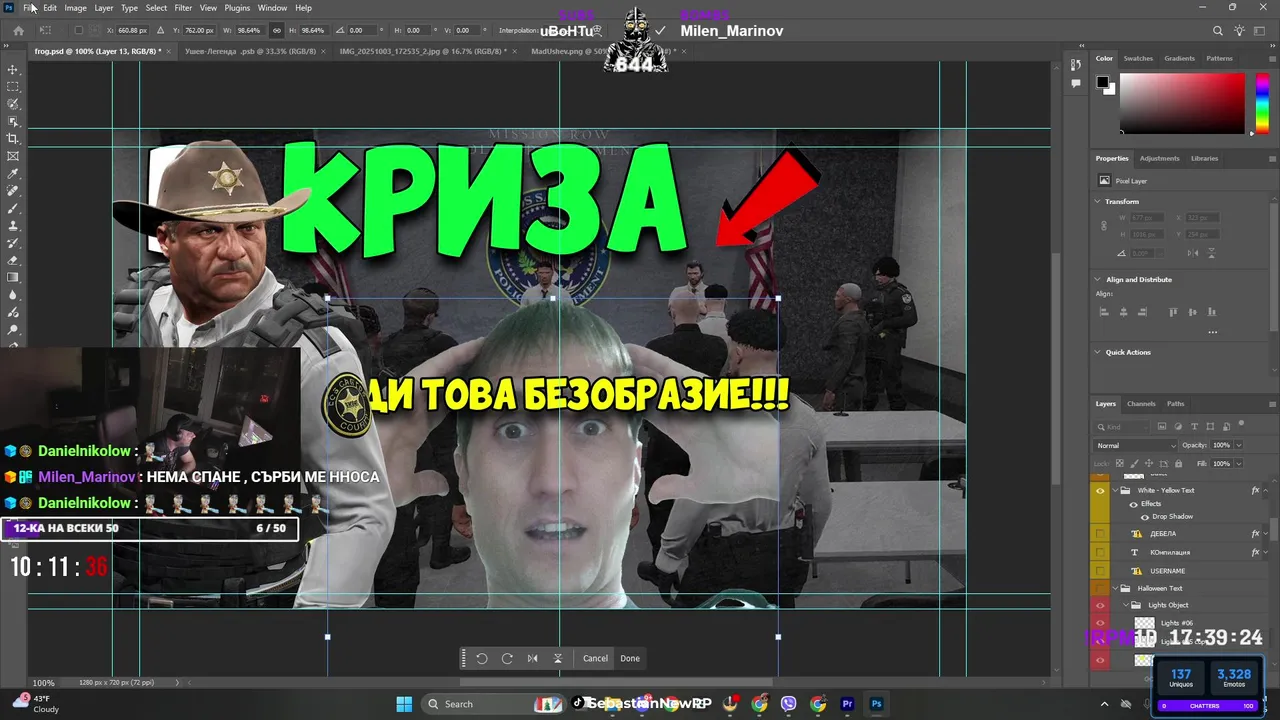Click the foreground color swatch

click(x=1102, y=82)
